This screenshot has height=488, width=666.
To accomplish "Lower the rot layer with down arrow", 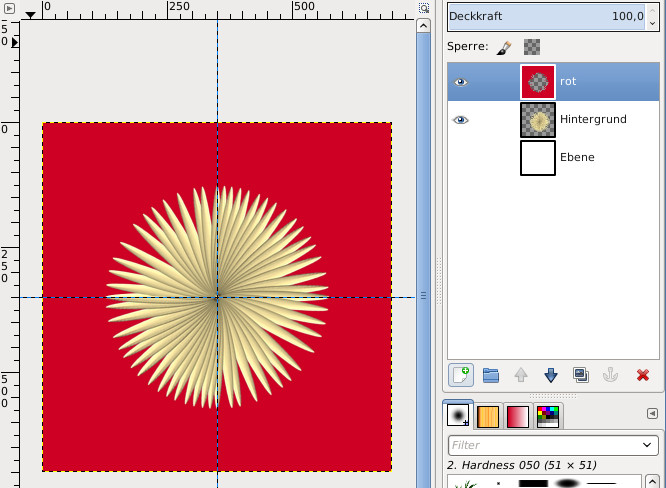I will [551, 375].
